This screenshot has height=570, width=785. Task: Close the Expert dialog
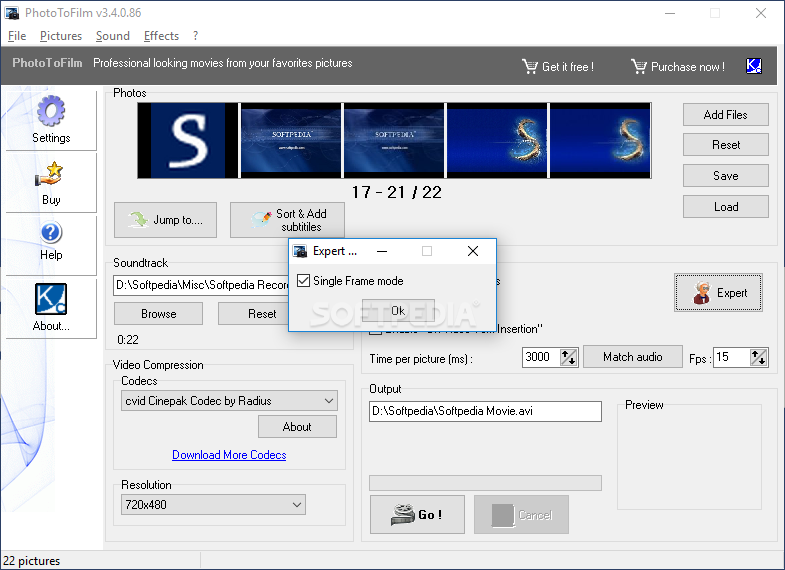(x=473, y=251)
